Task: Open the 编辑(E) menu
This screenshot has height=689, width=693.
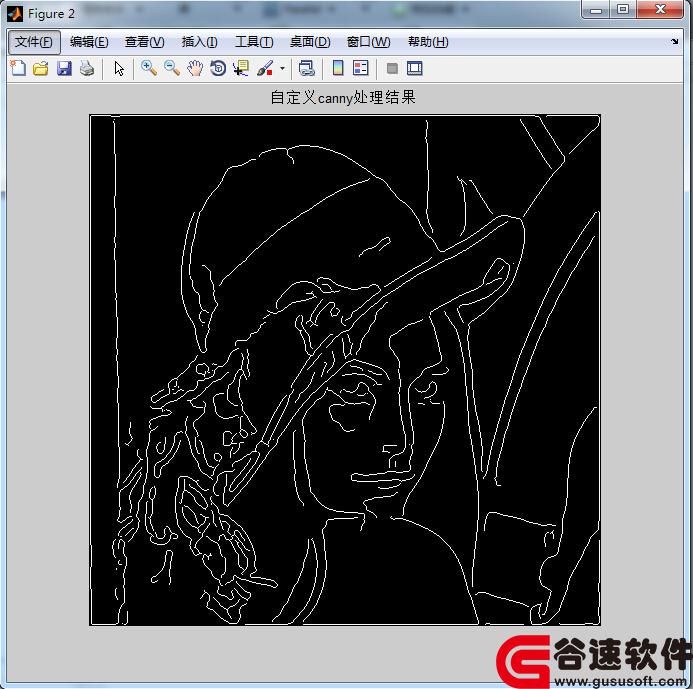Action: pyautogui.click(x=89, y=42)
